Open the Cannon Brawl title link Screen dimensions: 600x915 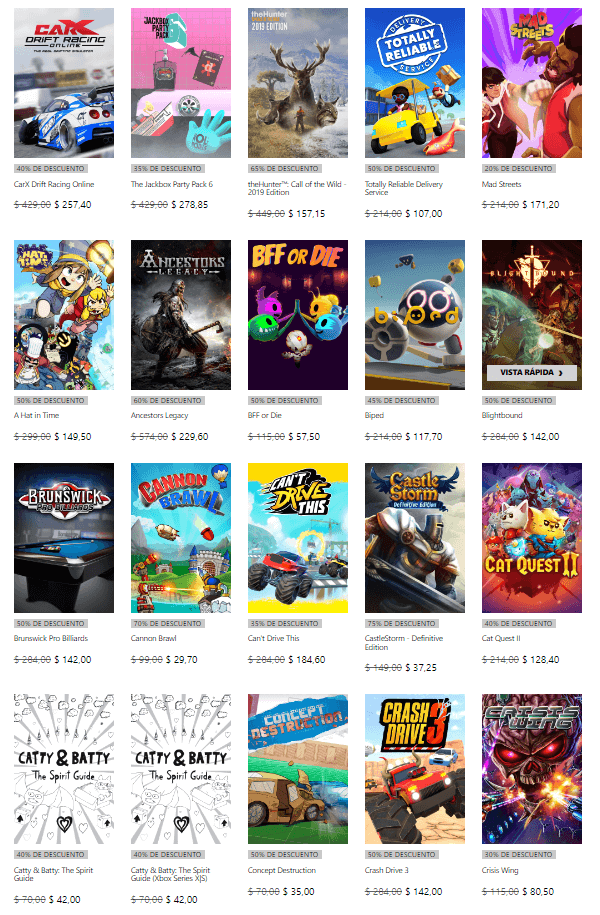click(x=154, y=638)
